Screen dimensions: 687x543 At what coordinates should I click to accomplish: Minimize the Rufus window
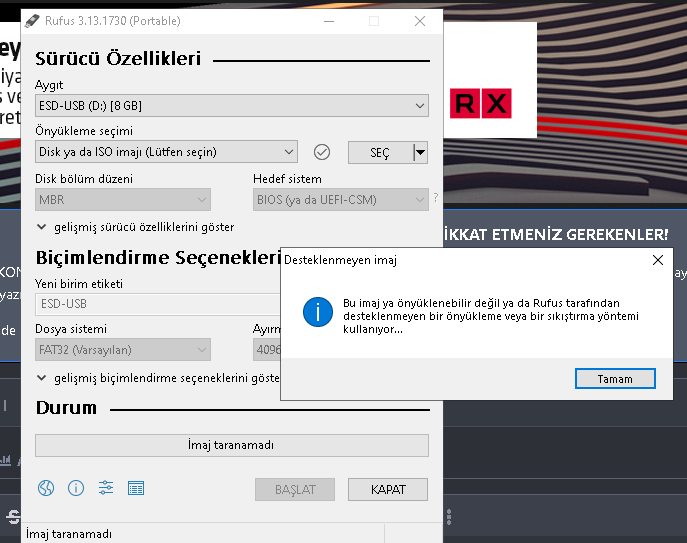tap(329, 21)
